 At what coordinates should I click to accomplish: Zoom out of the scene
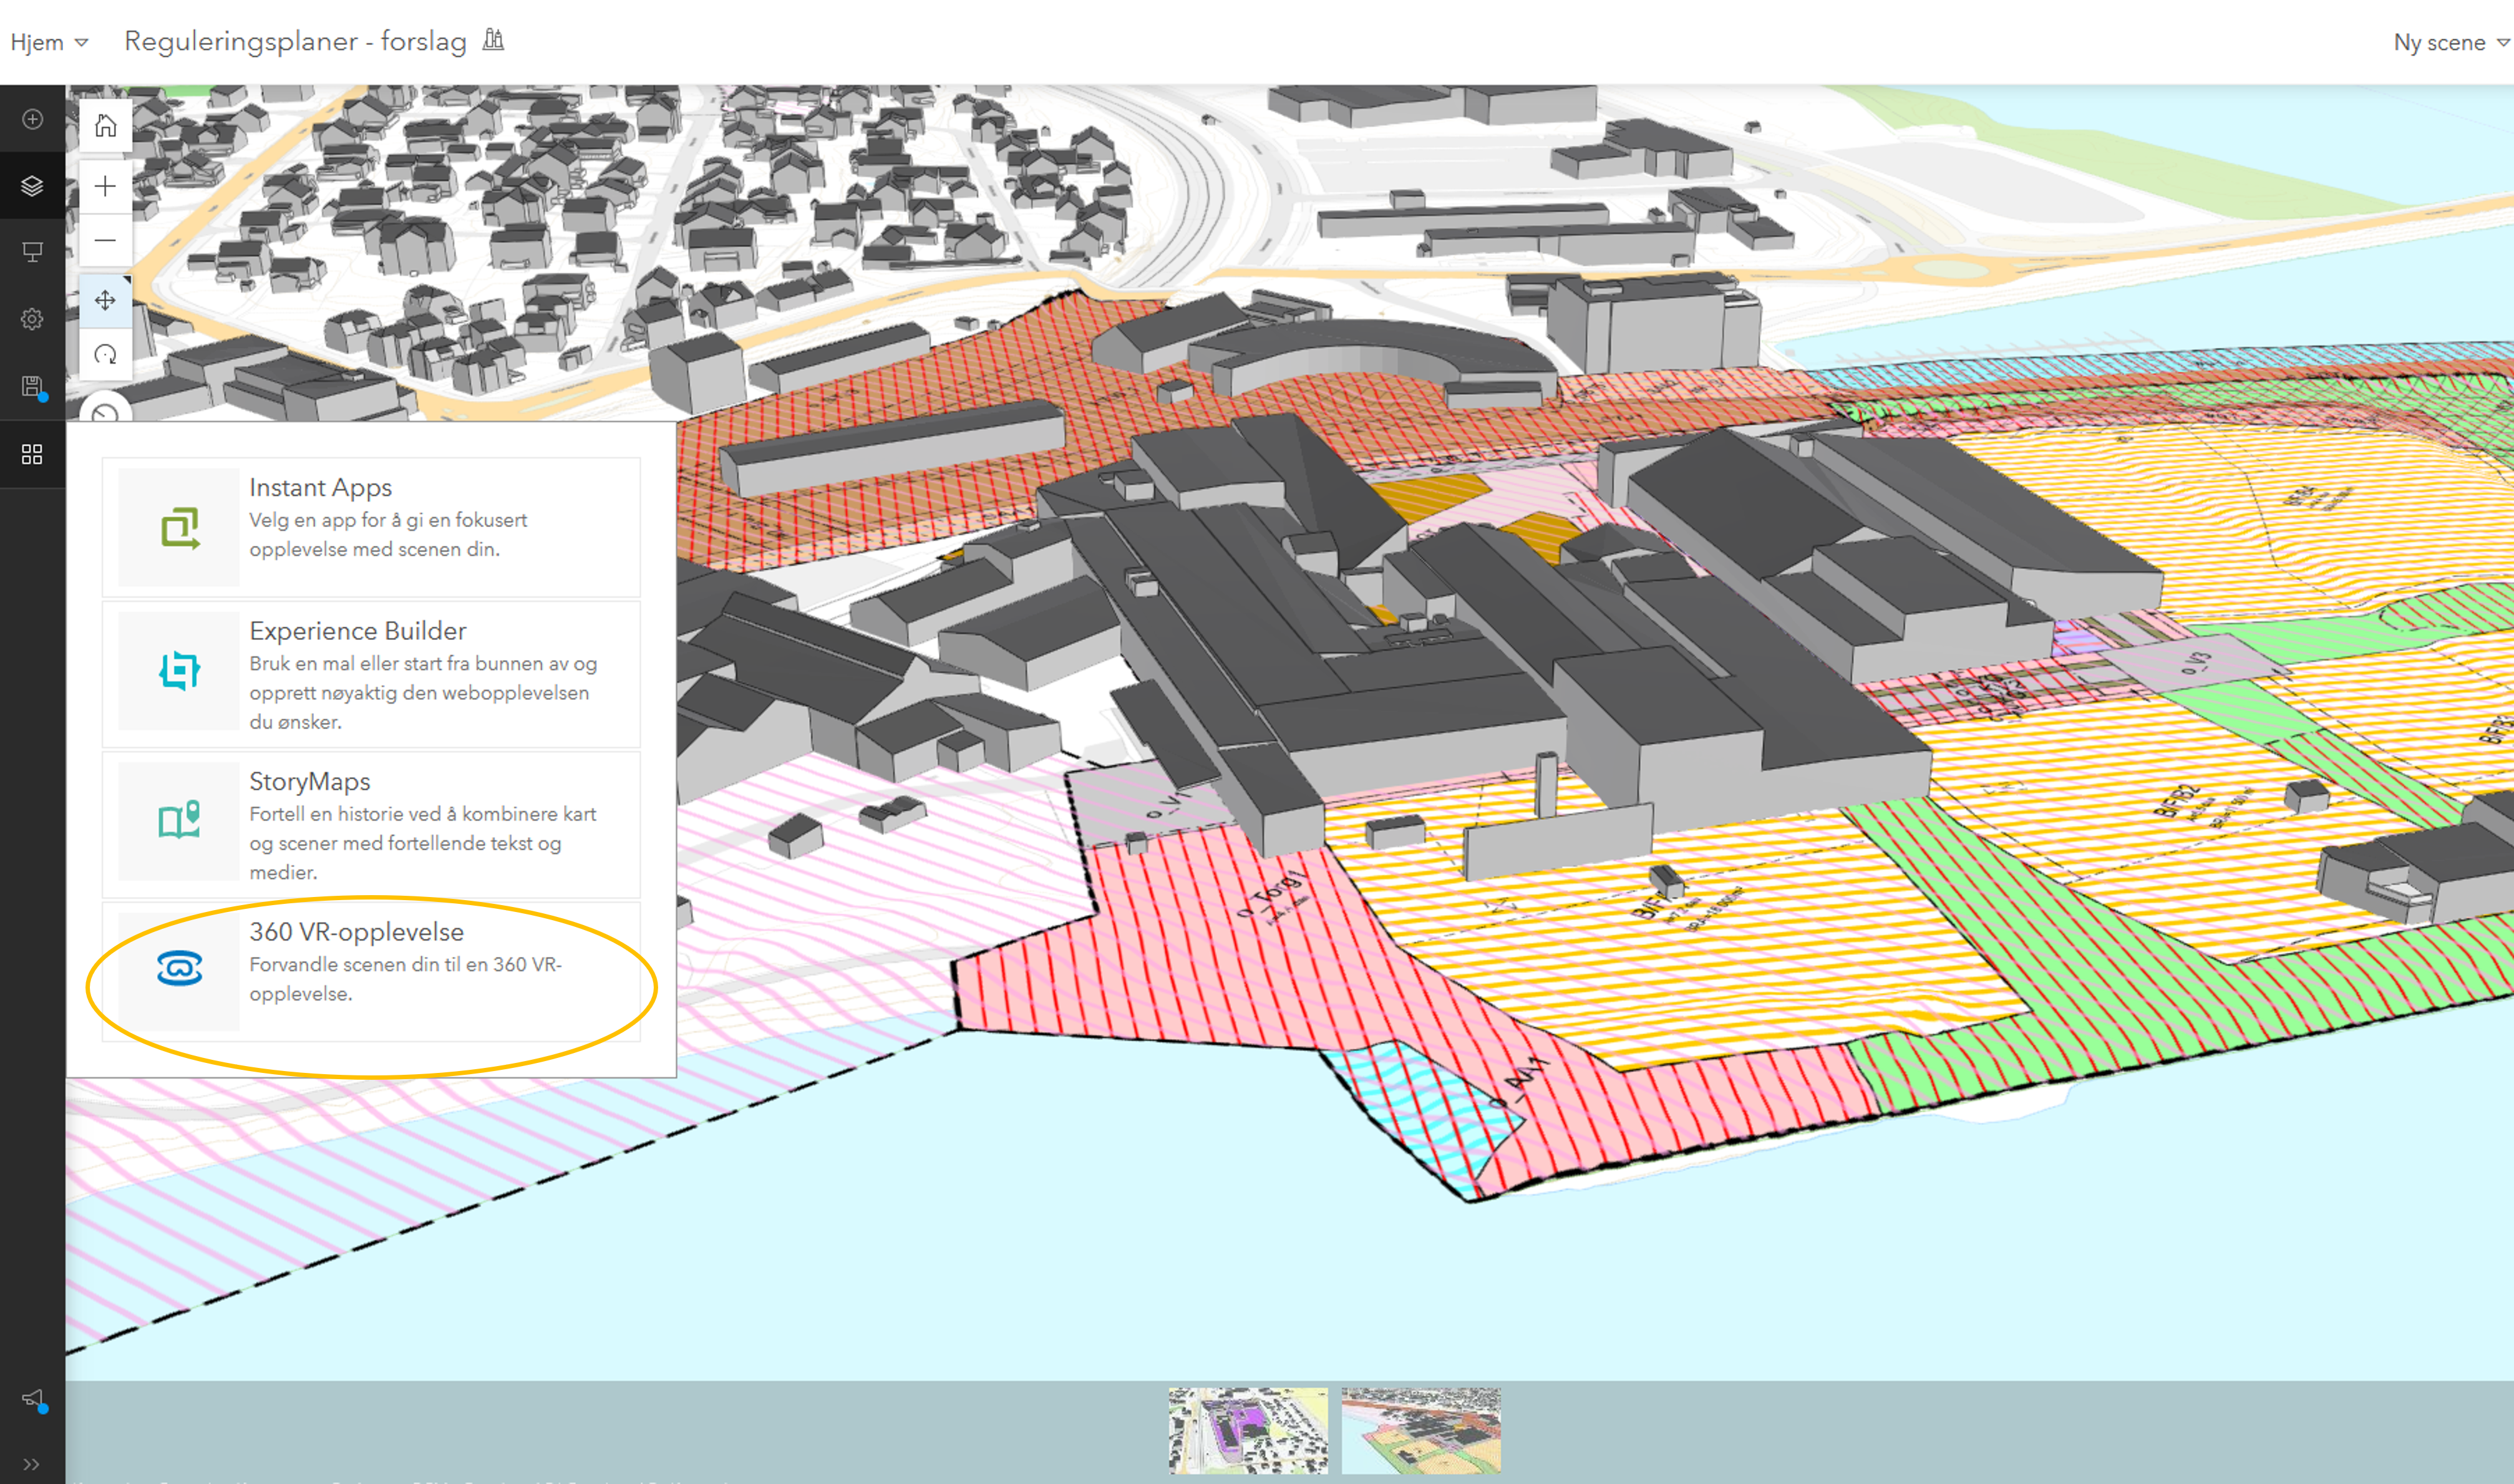click(x=105, y=240)
